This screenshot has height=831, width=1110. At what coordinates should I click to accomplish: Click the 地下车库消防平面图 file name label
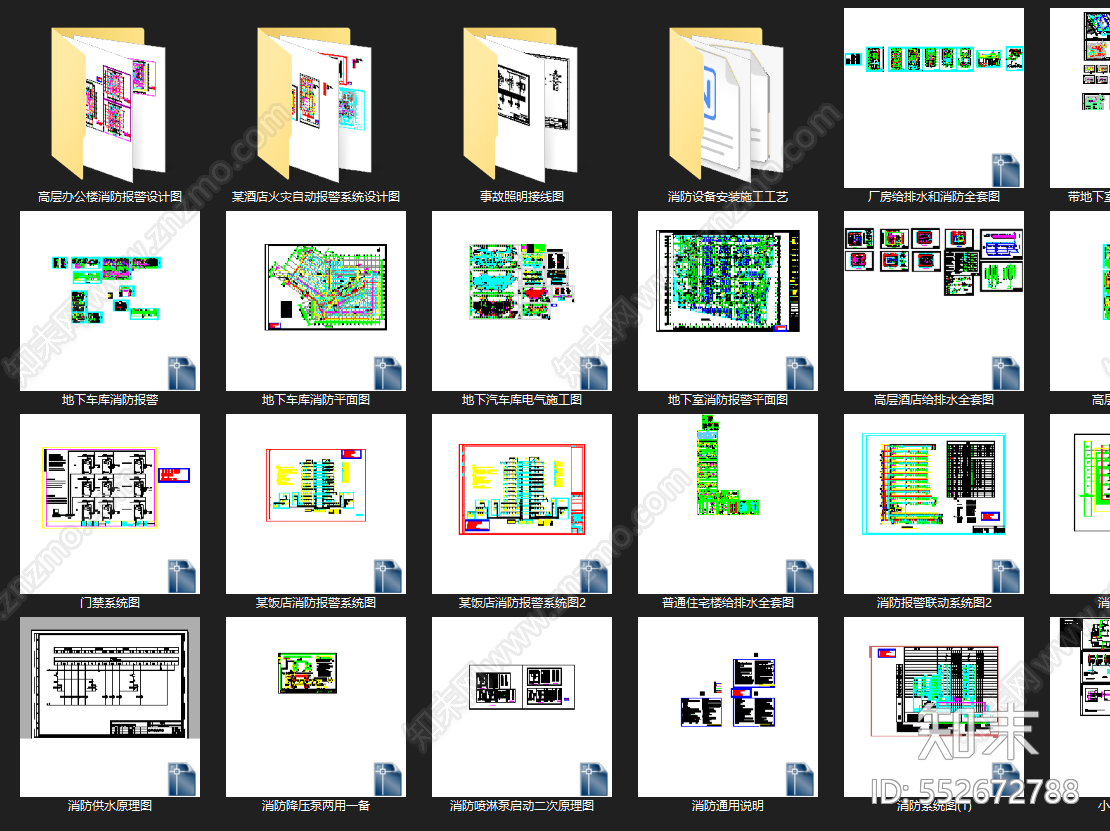(x=316, y=400)
